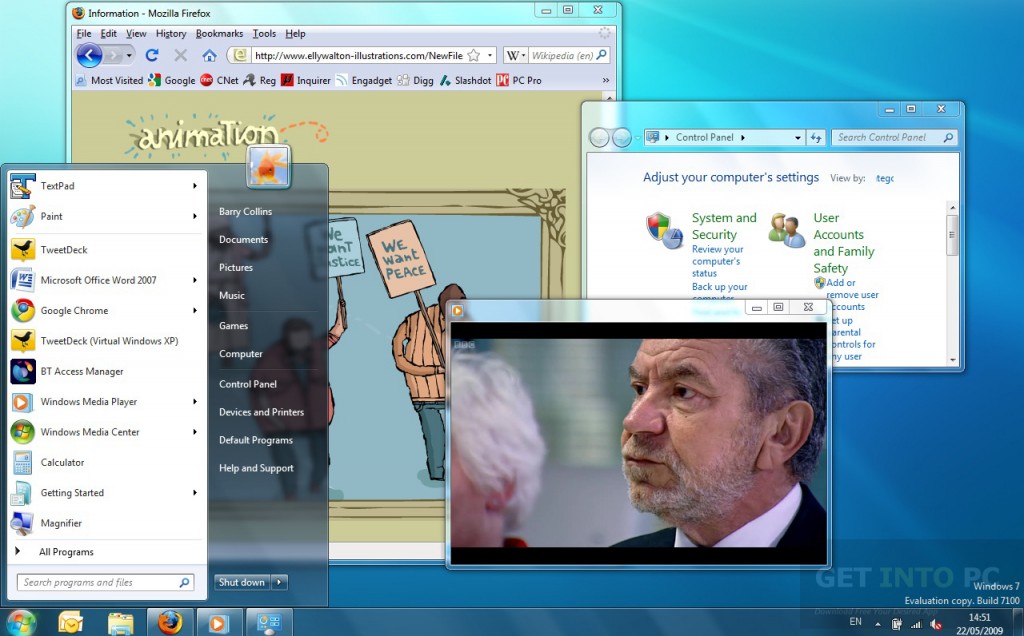Viewport: 1024px width, 636px height.
Task: Click Control Panel vertical scrollbar thumb
Action: [x=952, y=235]
